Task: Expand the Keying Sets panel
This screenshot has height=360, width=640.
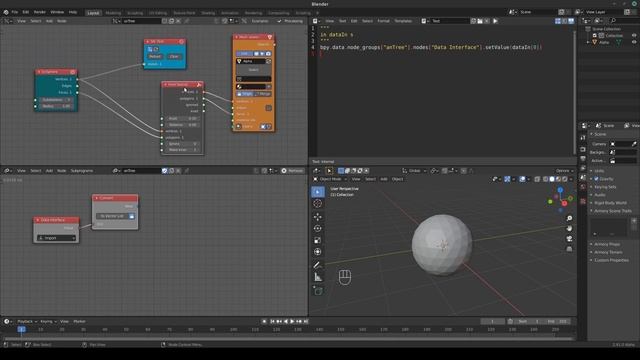Action: click(x=605, y=187)
